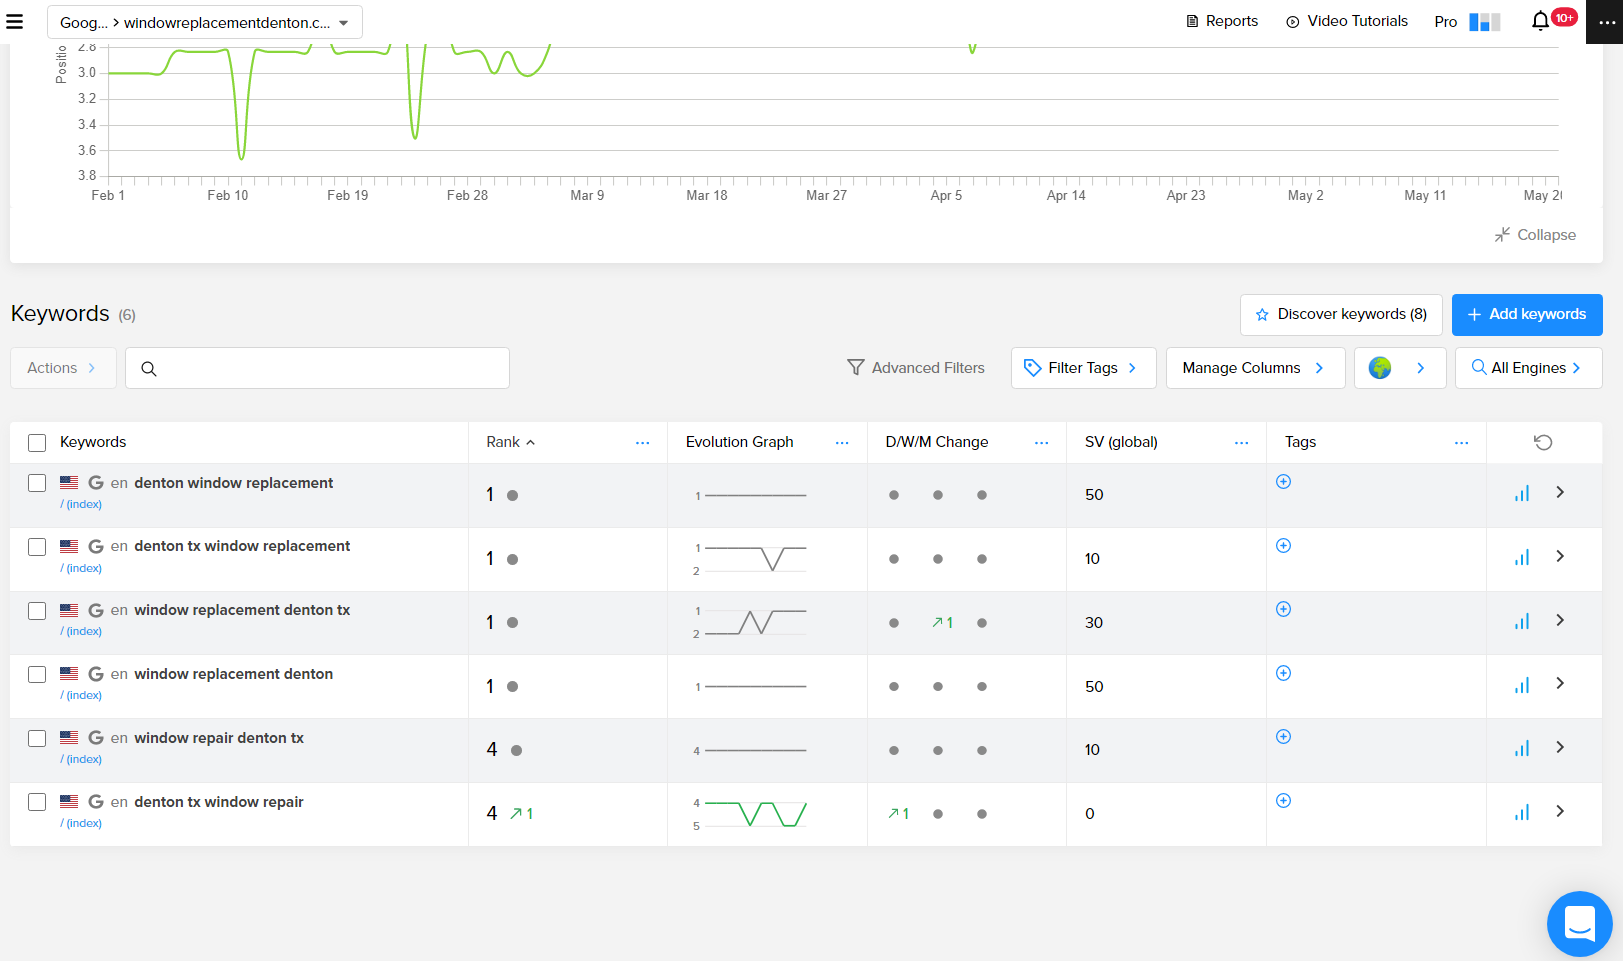Open Video Tutorials
Viewport: 1624px width, 961px height.
point(1346,21)
